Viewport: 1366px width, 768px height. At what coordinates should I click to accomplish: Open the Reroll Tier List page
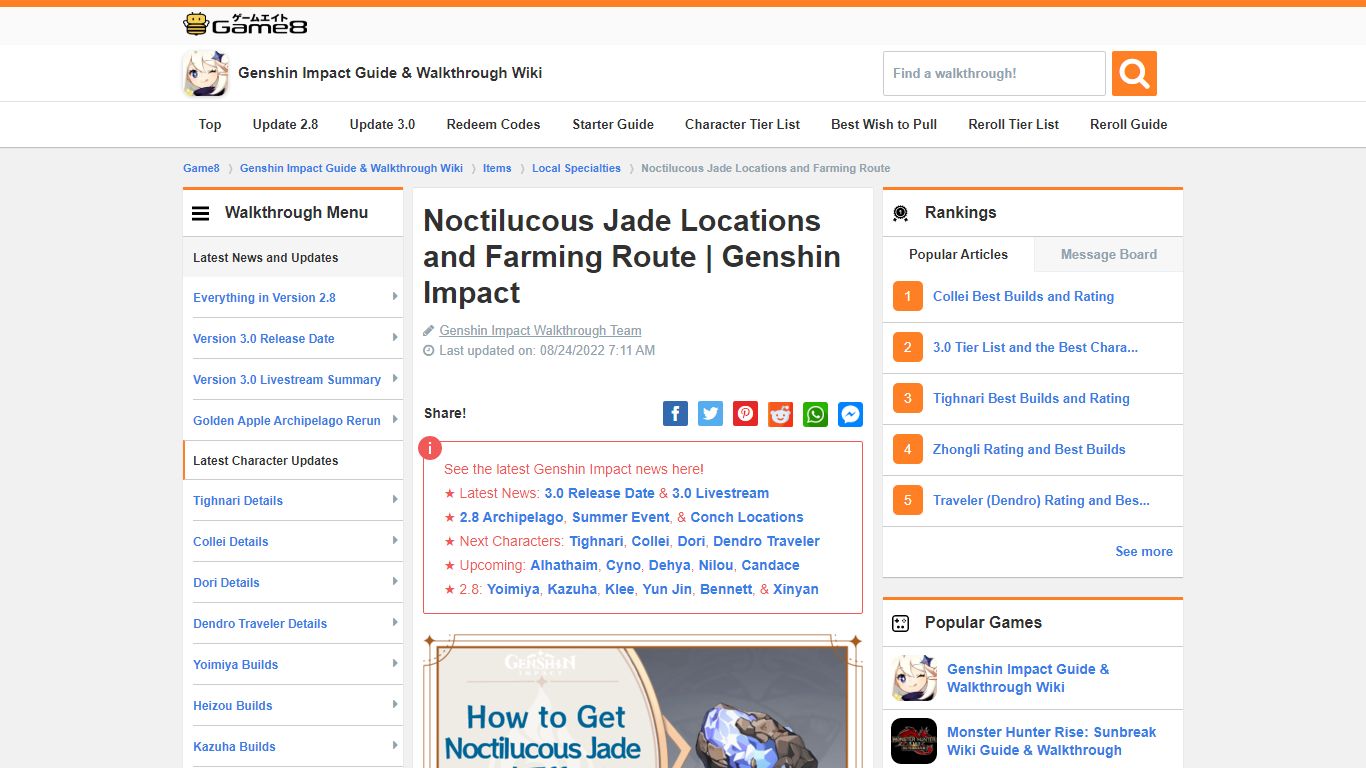[x=1013, y=124]
